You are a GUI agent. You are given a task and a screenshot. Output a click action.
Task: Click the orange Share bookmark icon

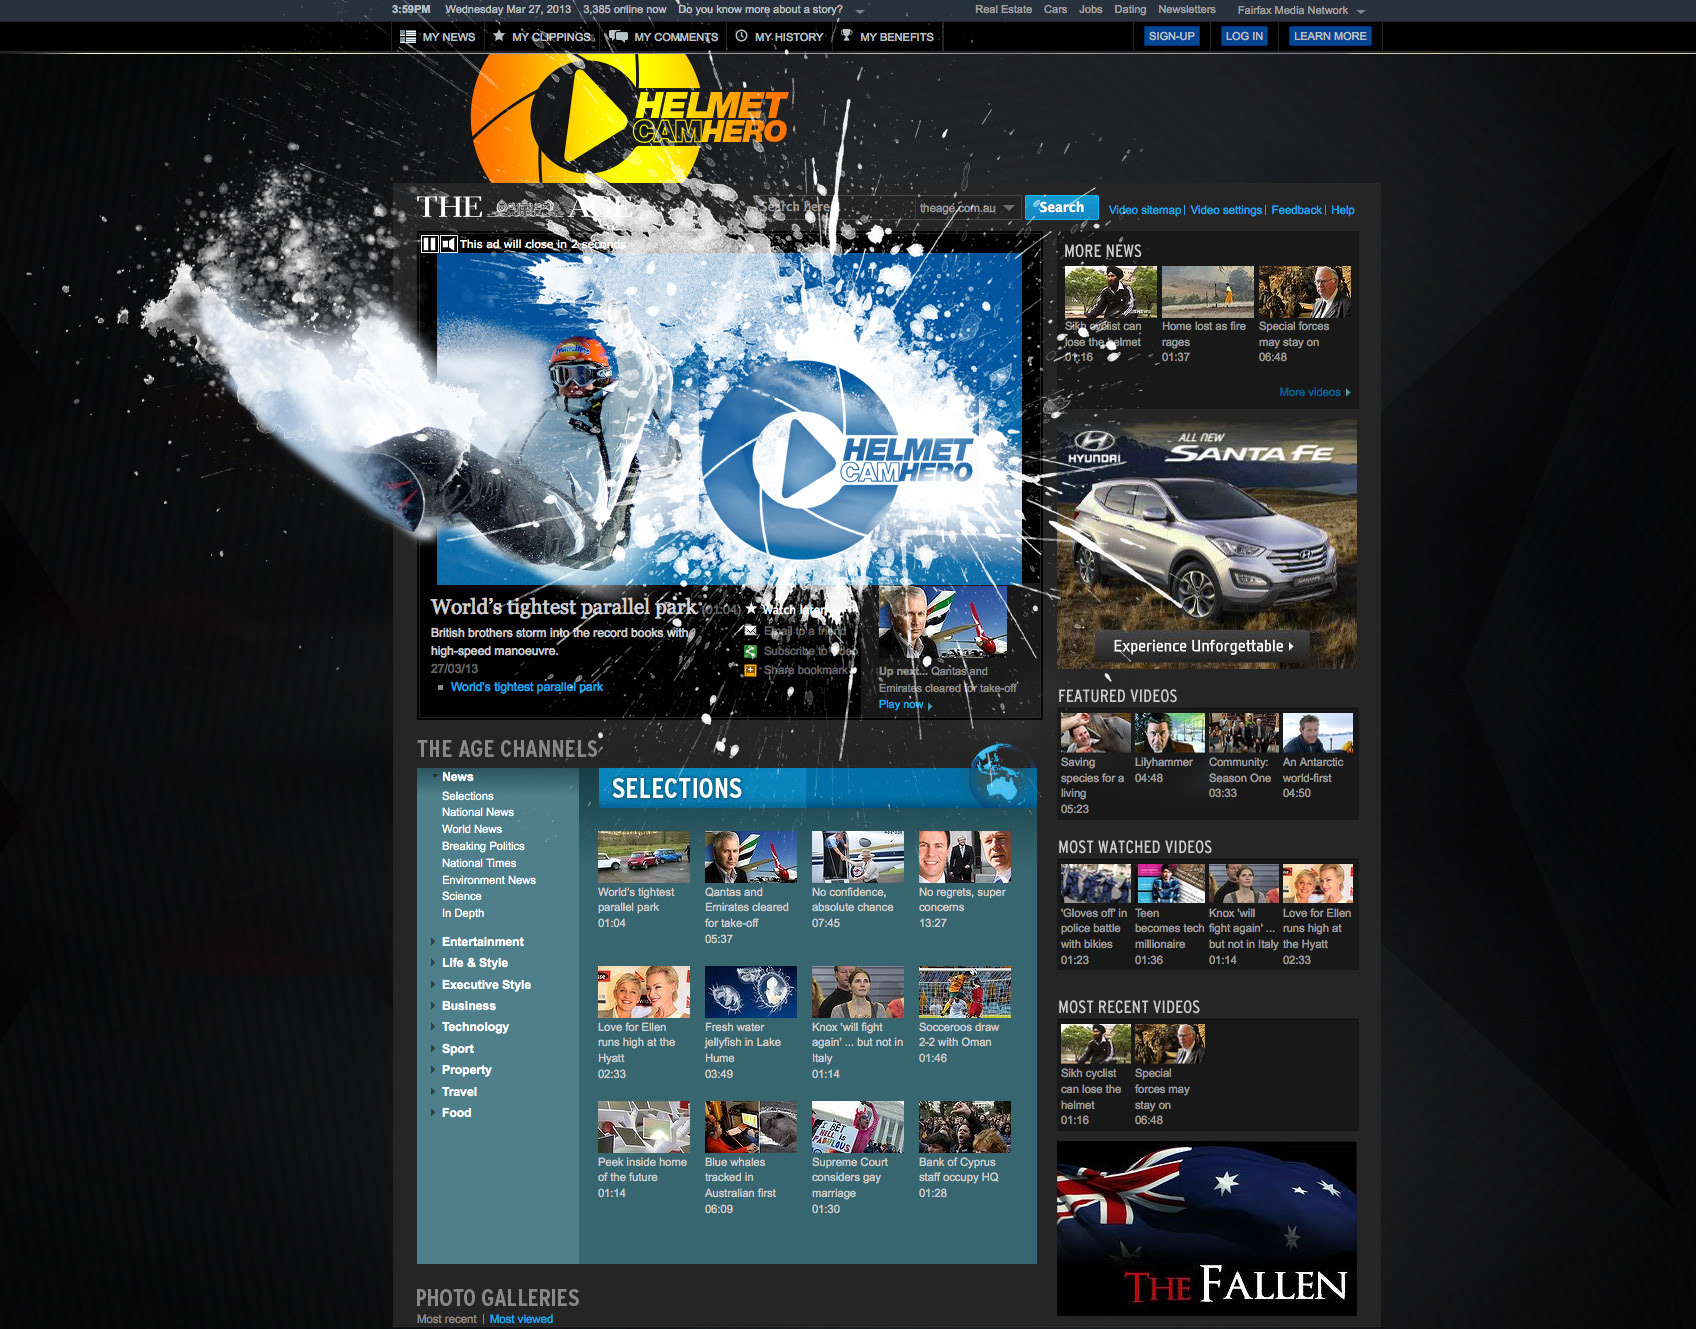(750, 670)
